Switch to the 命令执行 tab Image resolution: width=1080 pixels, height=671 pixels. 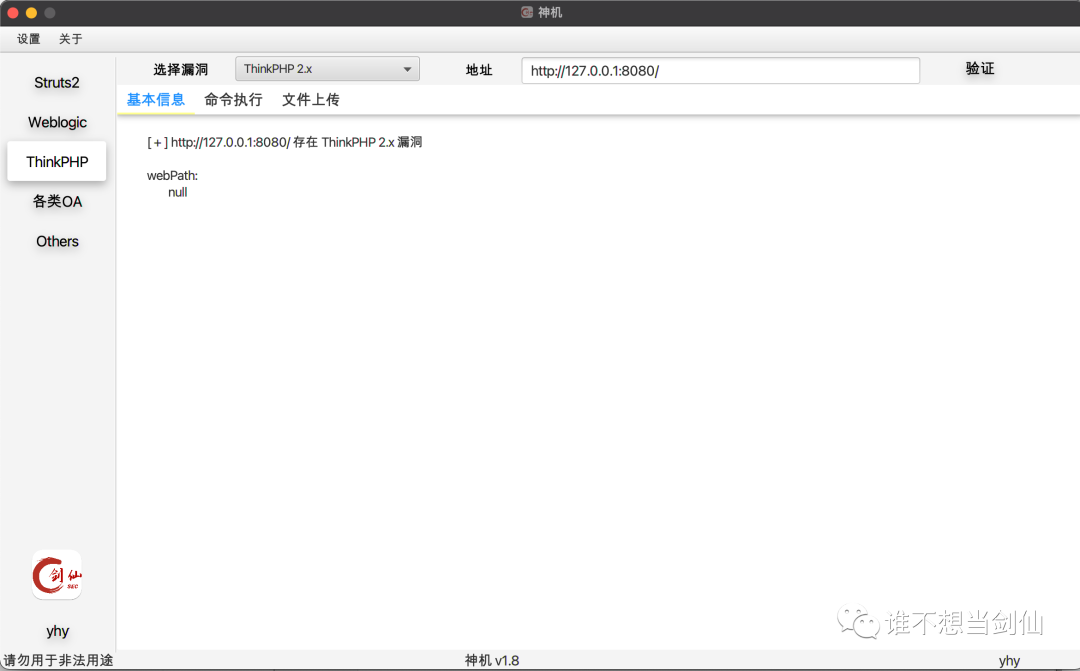tap(233, 100)
